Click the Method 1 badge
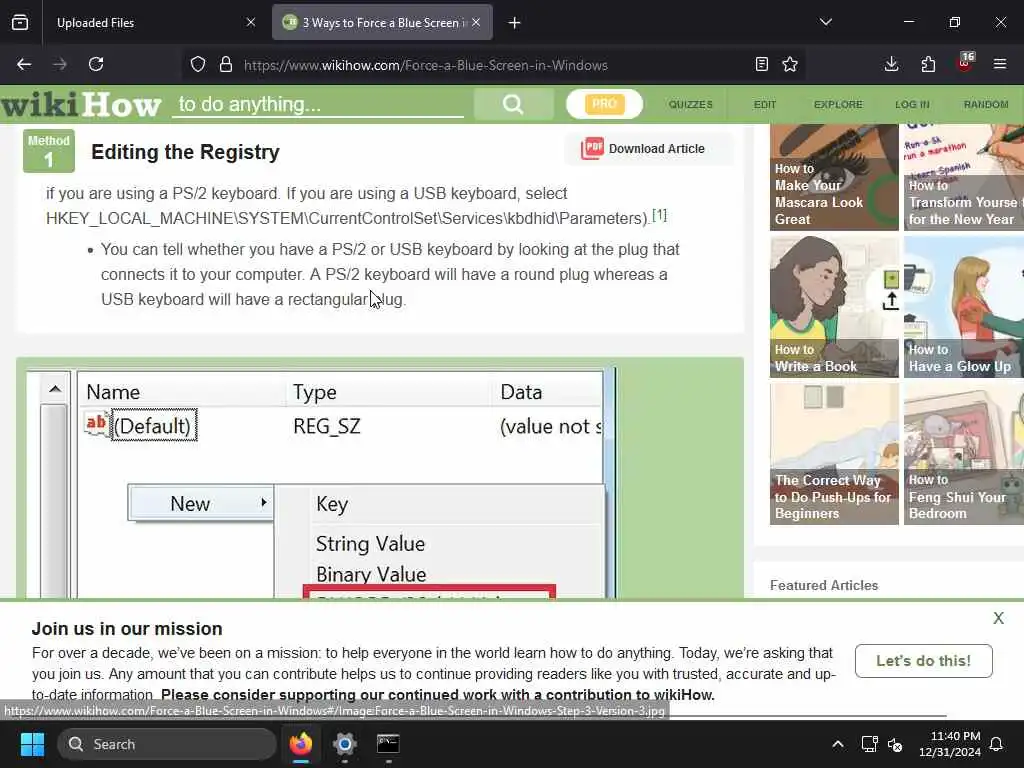 (49, 152)
